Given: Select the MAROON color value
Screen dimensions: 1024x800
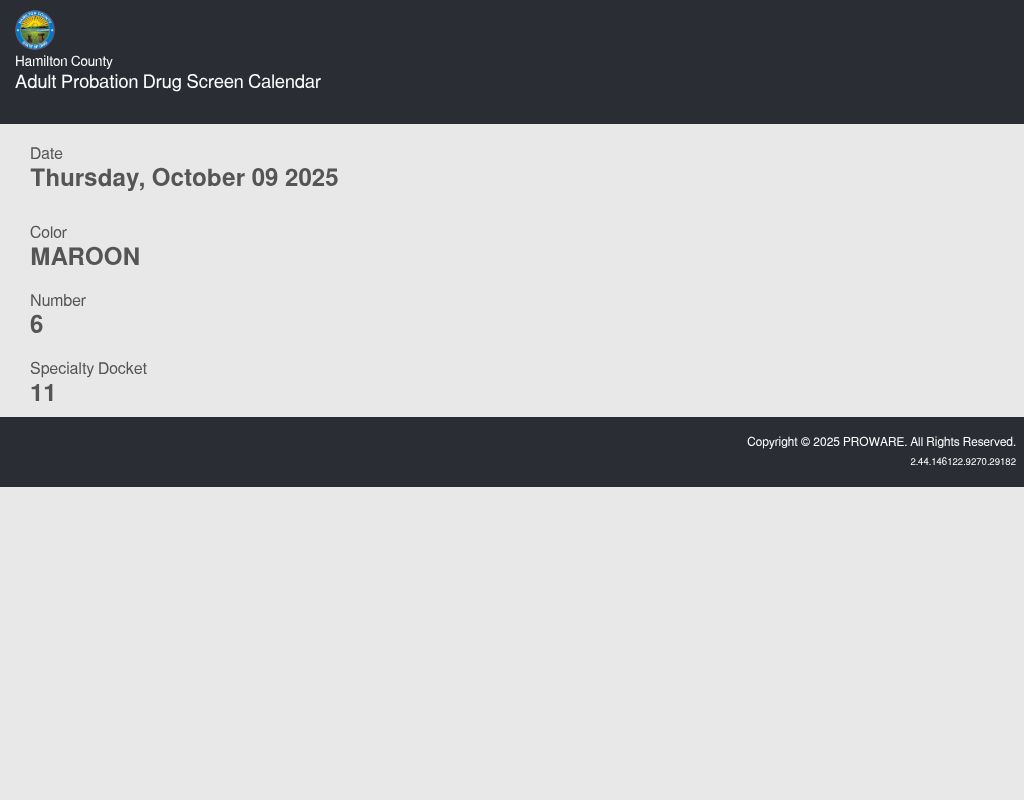Looking at the screenshot, I should [x=85, y=257].
